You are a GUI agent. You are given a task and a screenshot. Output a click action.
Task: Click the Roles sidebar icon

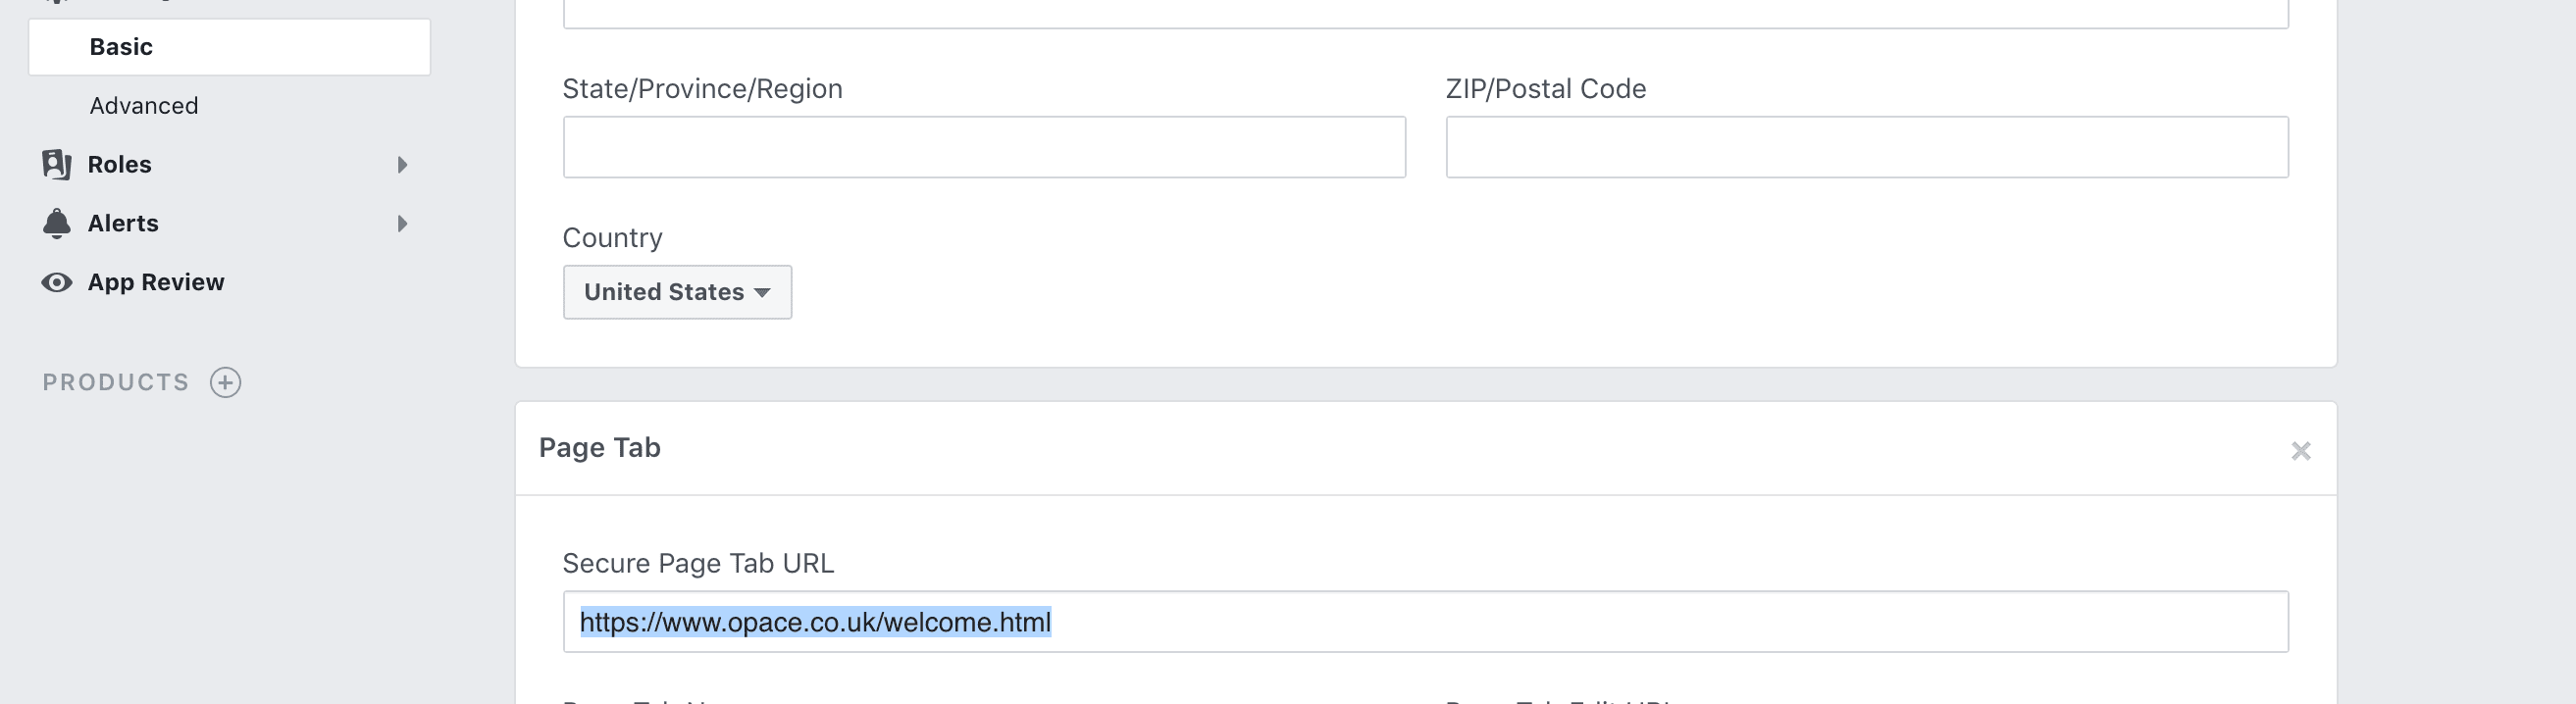(57, 164)
